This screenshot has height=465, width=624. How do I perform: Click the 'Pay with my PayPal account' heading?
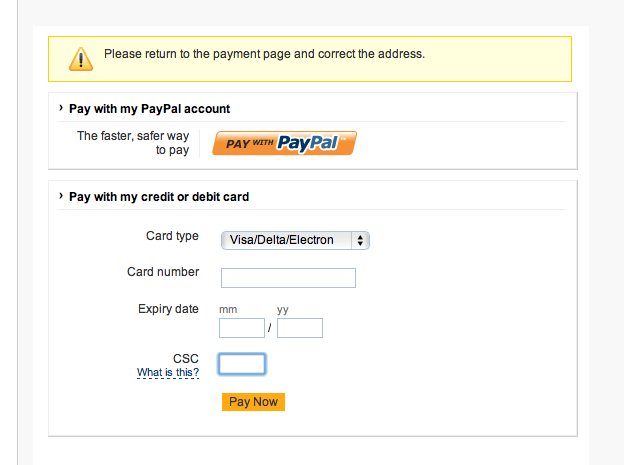149,109
